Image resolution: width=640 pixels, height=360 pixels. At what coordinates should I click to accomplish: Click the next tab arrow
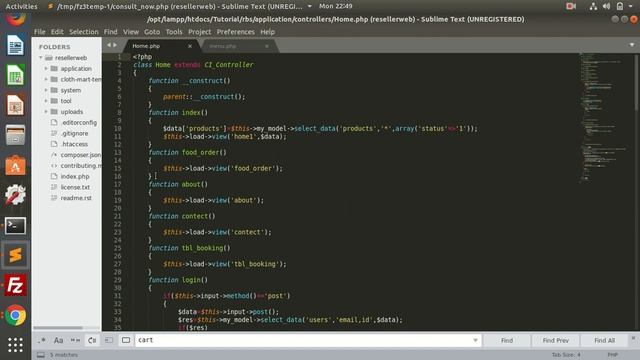115,45
